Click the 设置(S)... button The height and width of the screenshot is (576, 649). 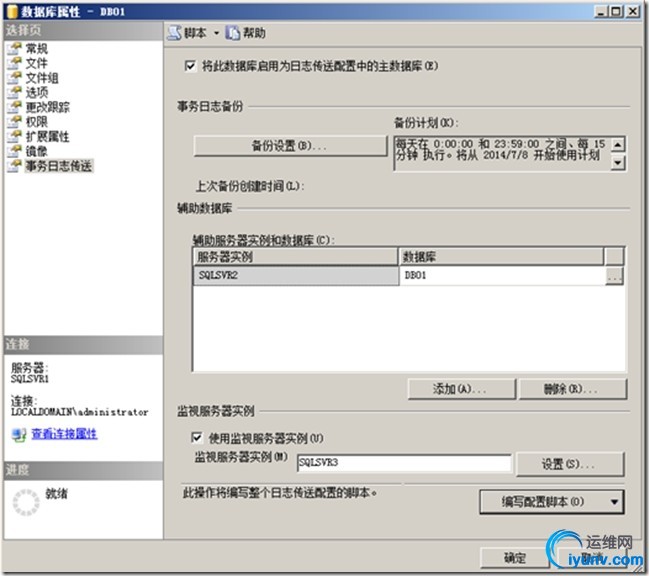tap(570, 464)
